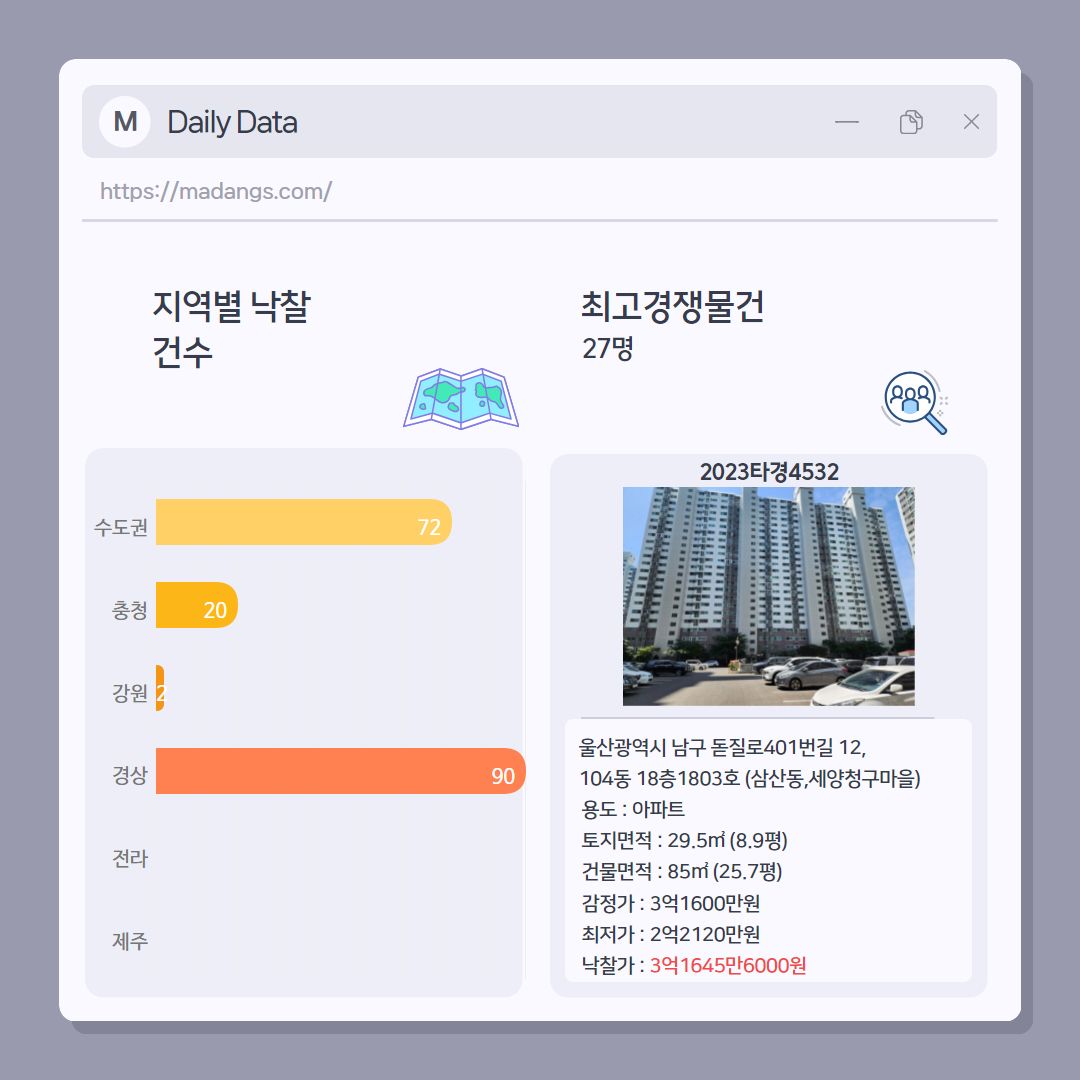Click the 전라 region label
The height and width of the screenshot is (1080, 1080).
(x=130, y=858)
